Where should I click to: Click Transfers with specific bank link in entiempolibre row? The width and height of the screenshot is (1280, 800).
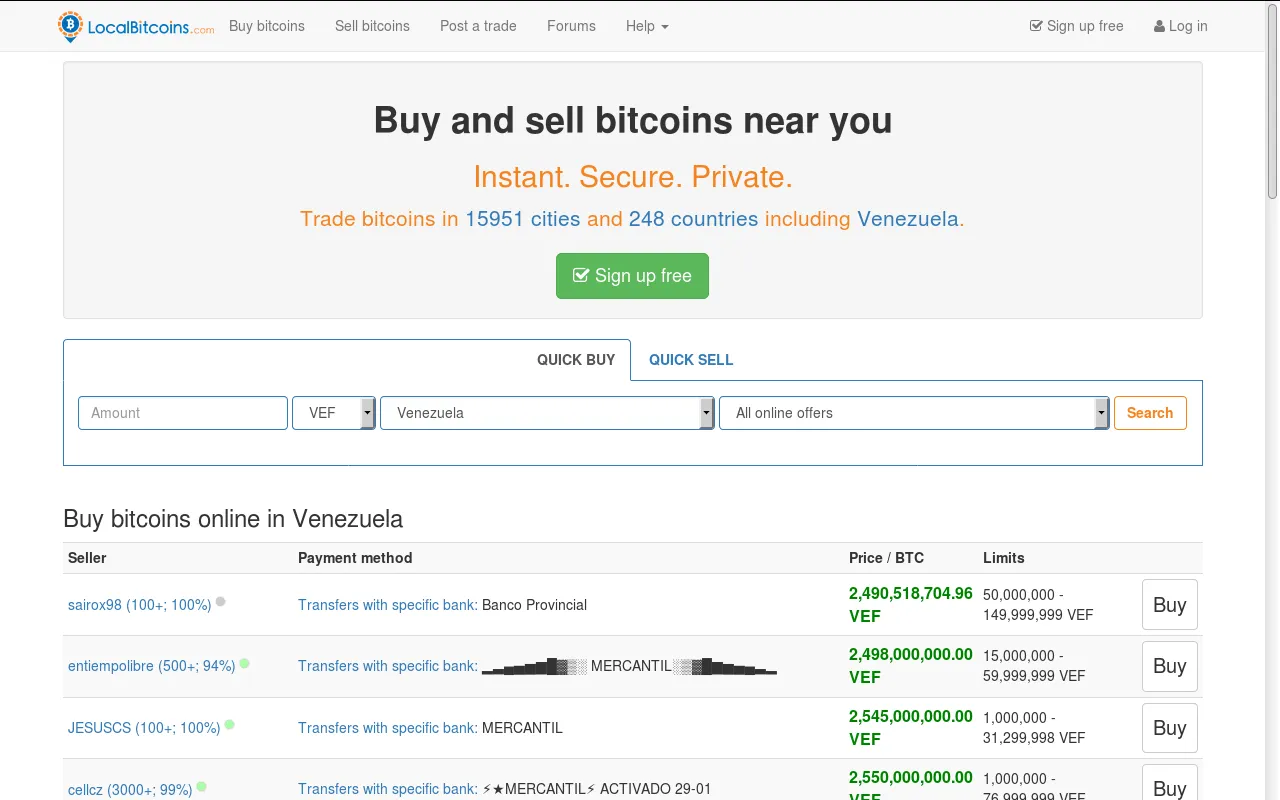pyautogui.click(x=388, y=666)
